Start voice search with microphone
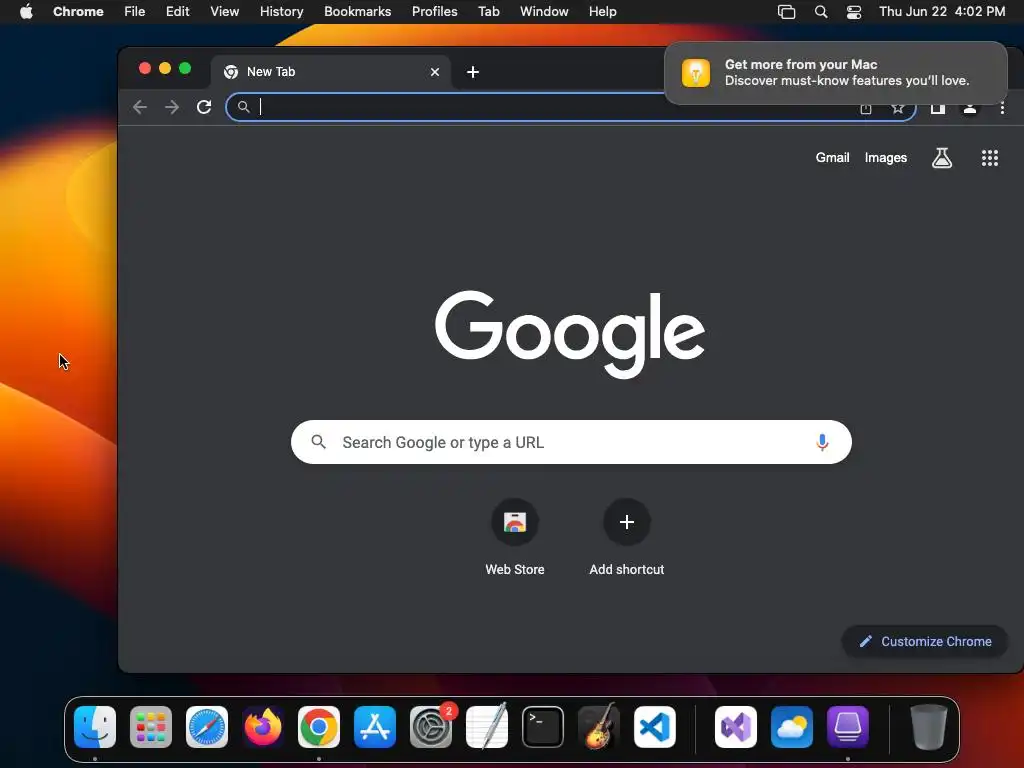1024x768 pixels. (822, 442)
